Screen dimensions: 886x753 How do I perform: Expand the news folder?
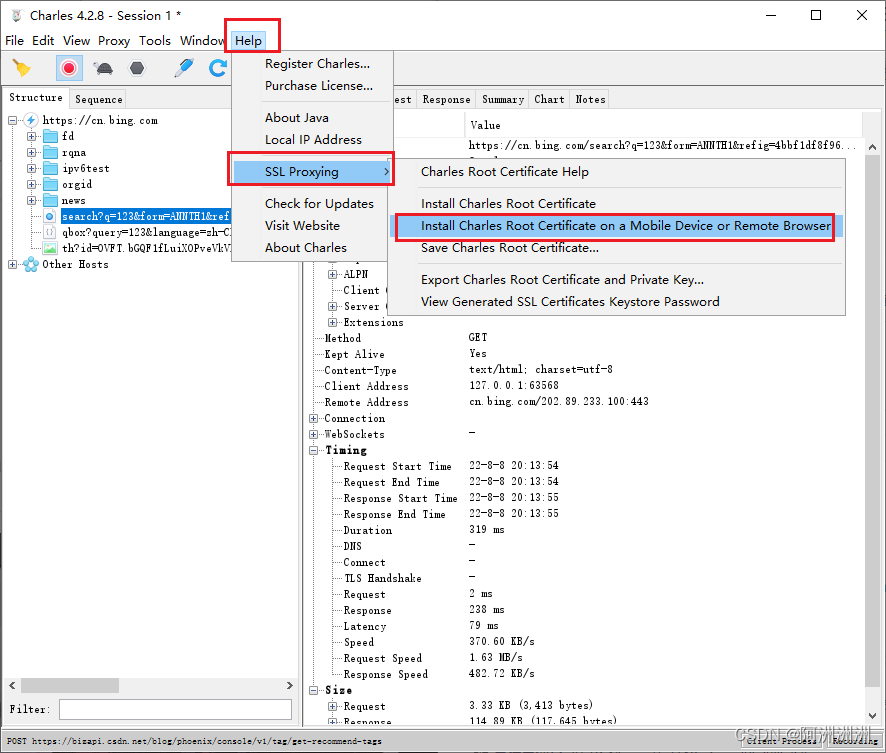click(31, 201)
